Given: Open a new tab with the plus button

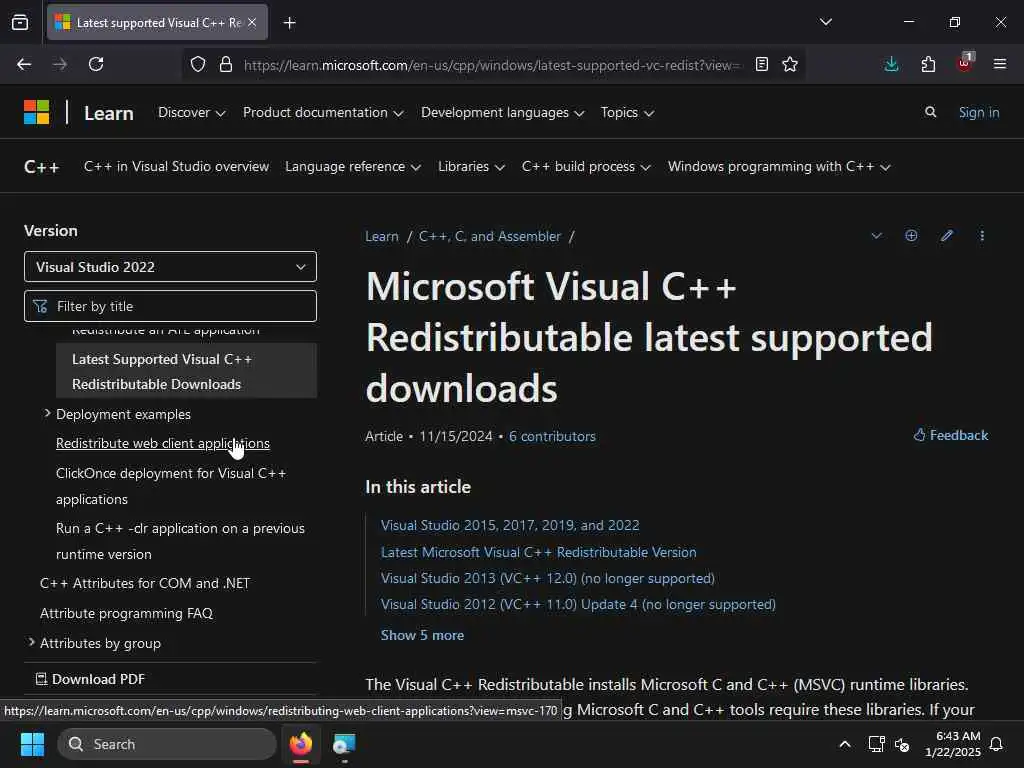Looking at the screenshot, I should [x=289, y=23].
